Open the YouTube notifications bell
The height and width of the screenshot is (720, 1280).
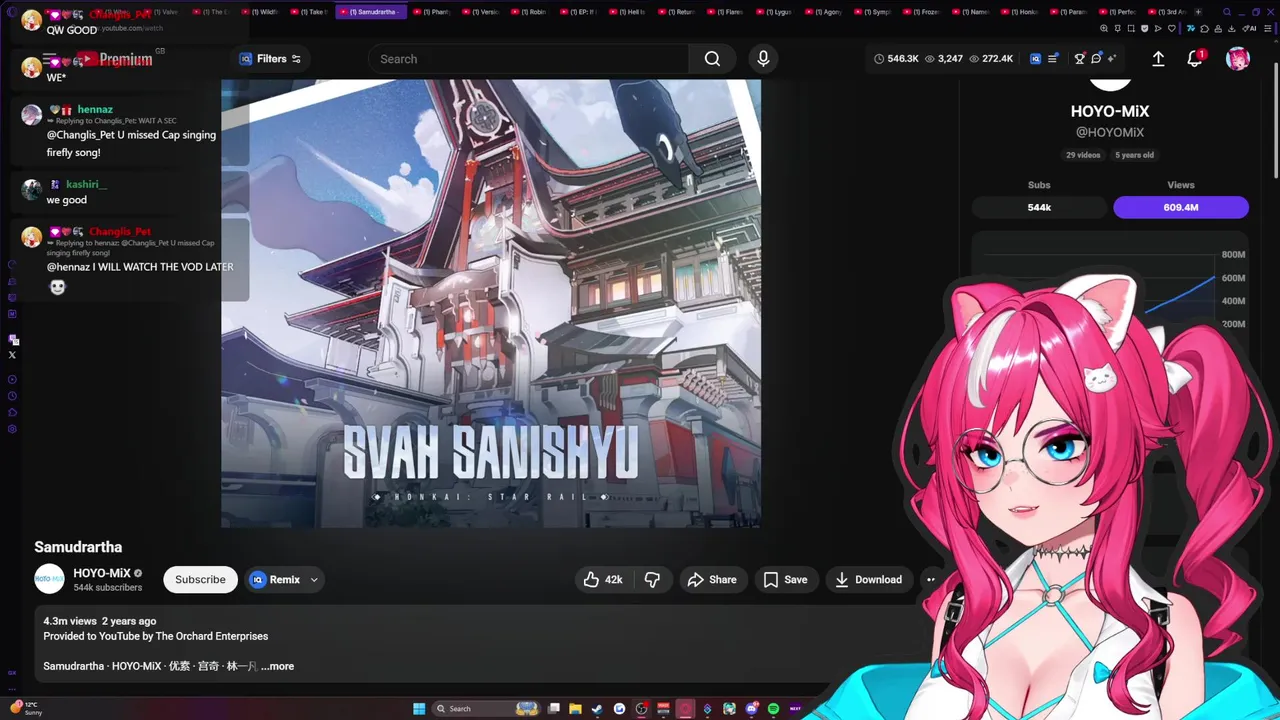tap(1195, 59)
